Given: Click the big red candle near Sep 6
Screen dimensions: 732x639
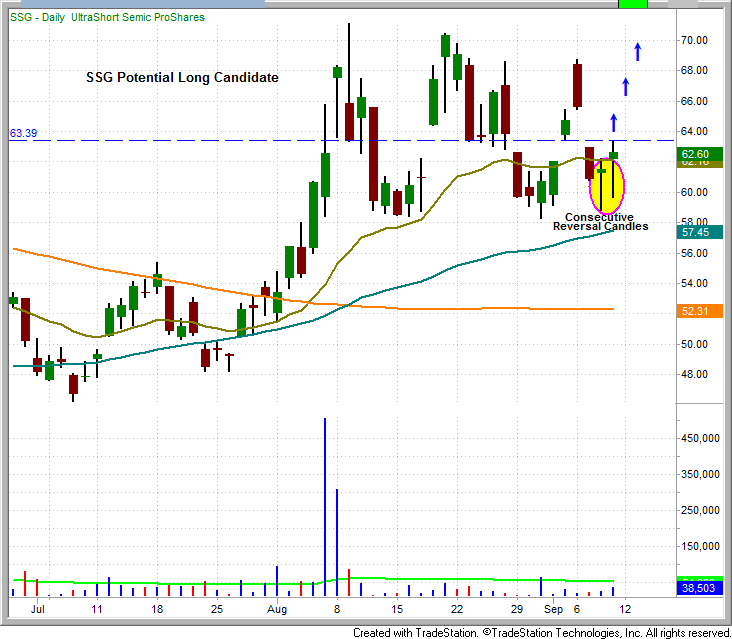Looking at the screenshot, I should pos(577,85).
